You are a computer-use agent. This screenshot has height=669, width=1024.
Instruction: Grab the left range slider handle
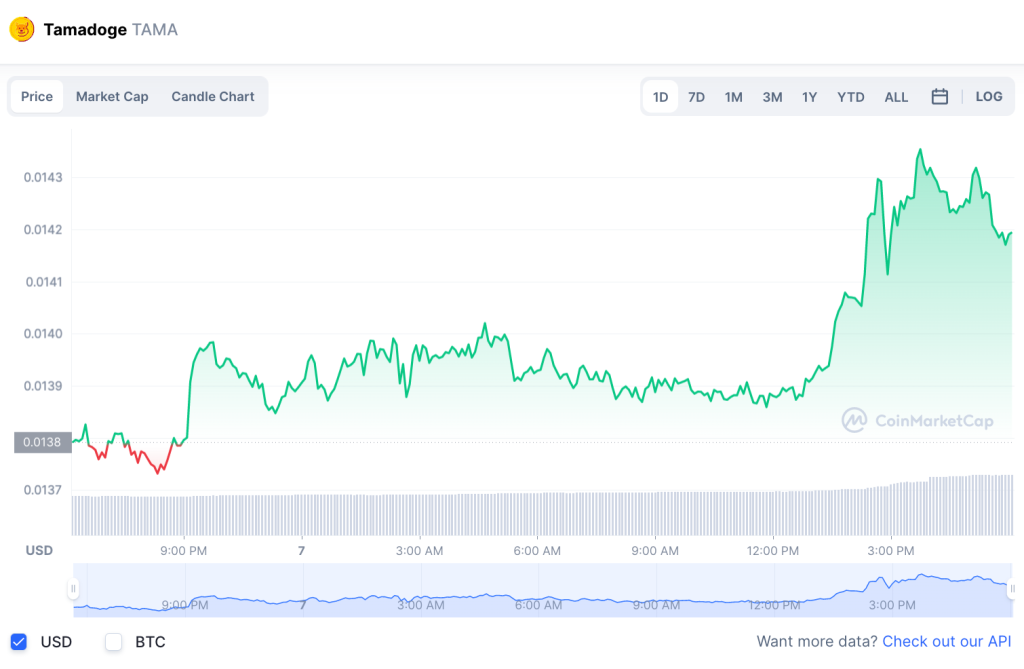(73, 589)
